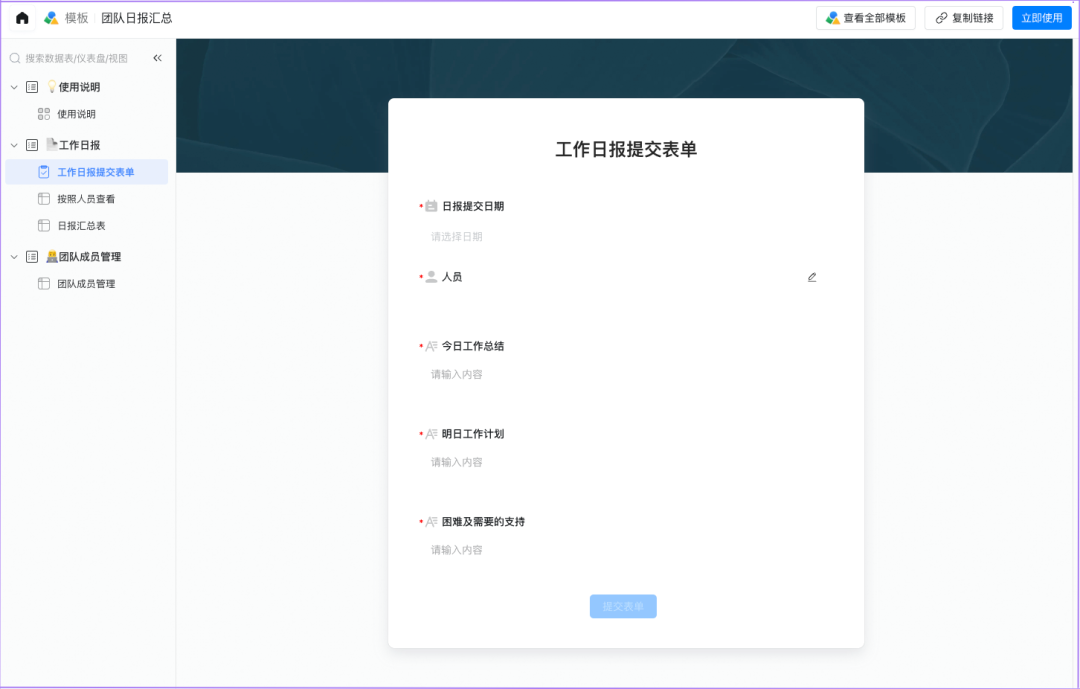Collapse the 使用说明 group chevron
This screenshot has width=1080, height=689.
[x=14, y=87]
